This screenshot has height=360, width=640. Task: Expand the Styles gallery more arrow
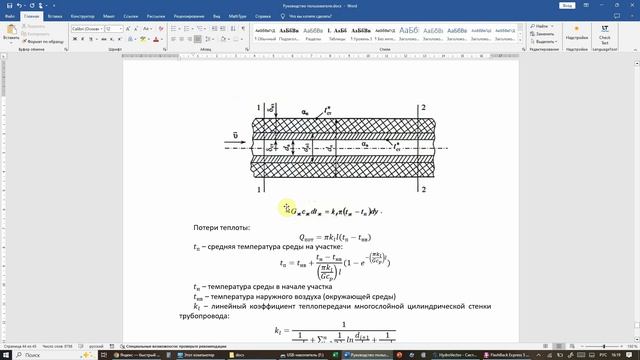click(520, 40)
